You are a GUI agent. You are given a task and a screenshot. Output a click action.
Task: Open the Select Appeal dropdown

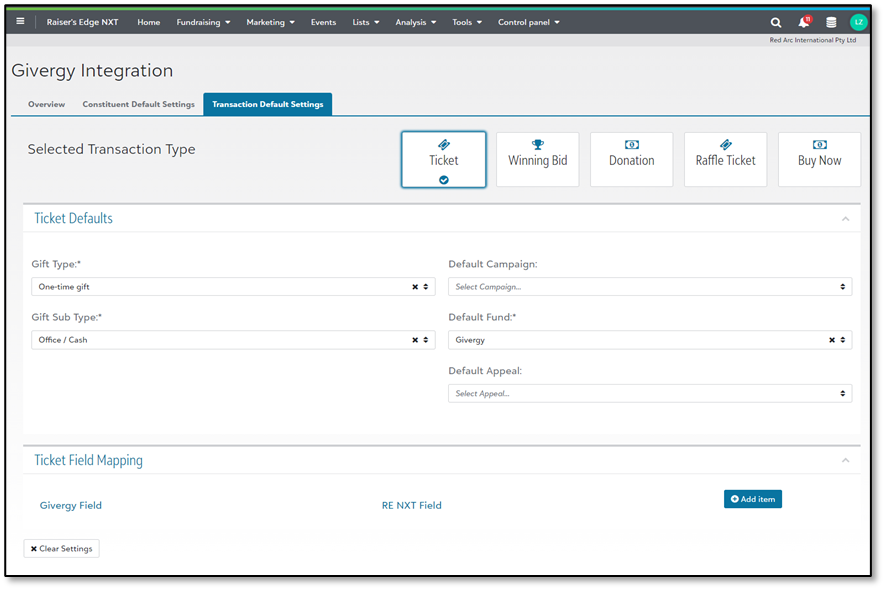(650, 393)
